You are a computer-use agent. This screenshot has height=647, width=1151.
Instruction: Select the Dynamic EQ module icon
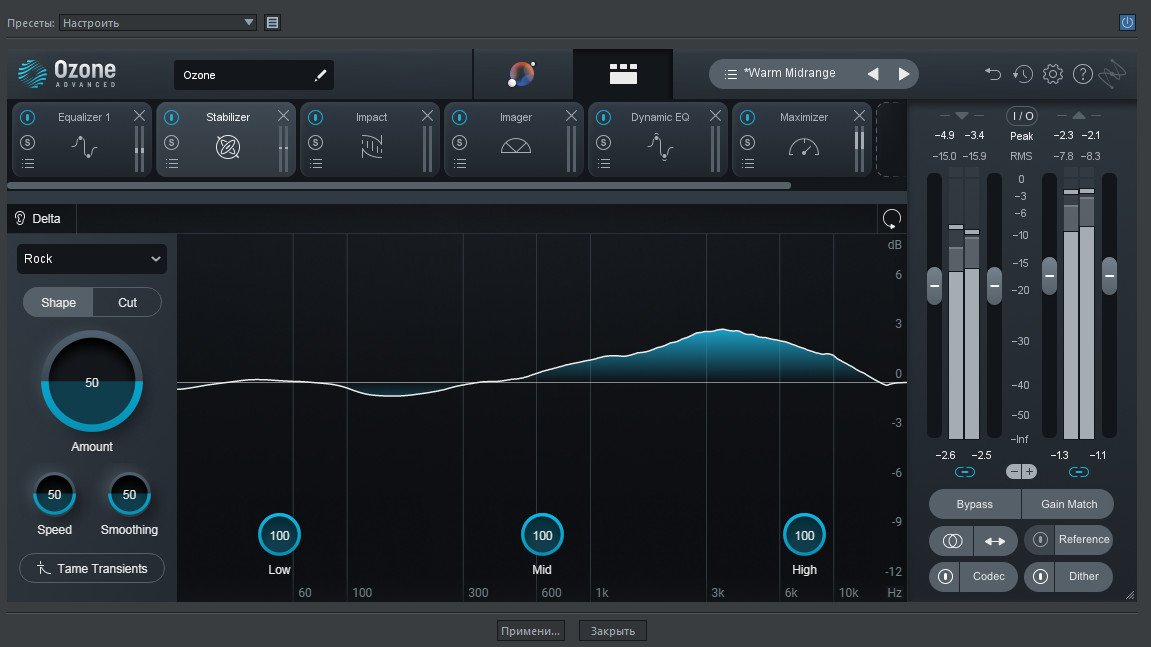tap(660, 148)
